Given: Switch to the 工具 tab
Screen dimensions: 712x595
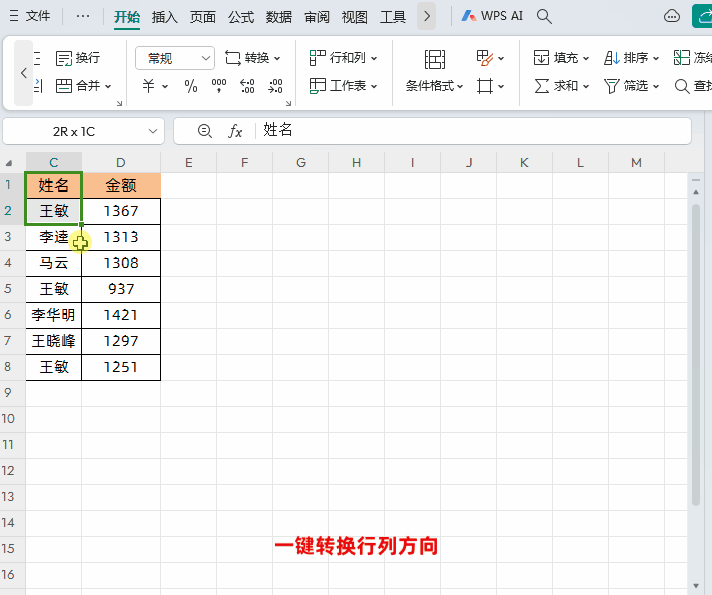Looking at the screenshot, I should (393, 17).
